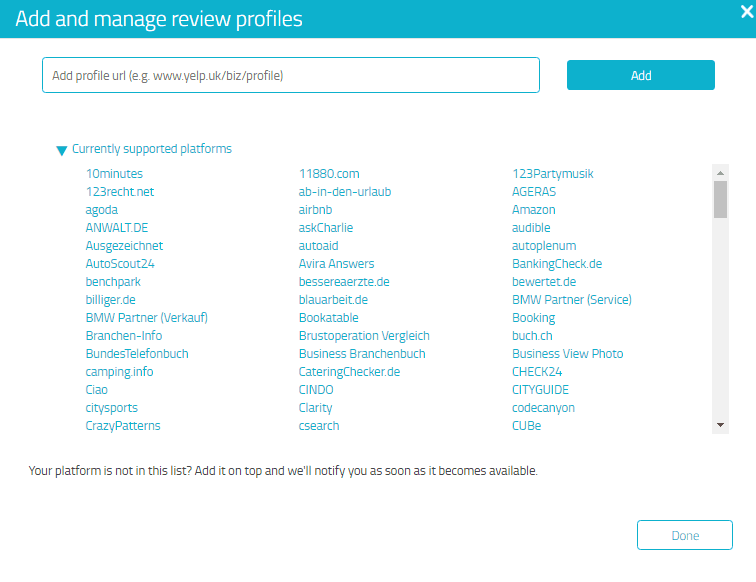Collapse Currently supported platforms triangle
The image size is (756, 582).
pyautogui.click(x=61, y=150)
